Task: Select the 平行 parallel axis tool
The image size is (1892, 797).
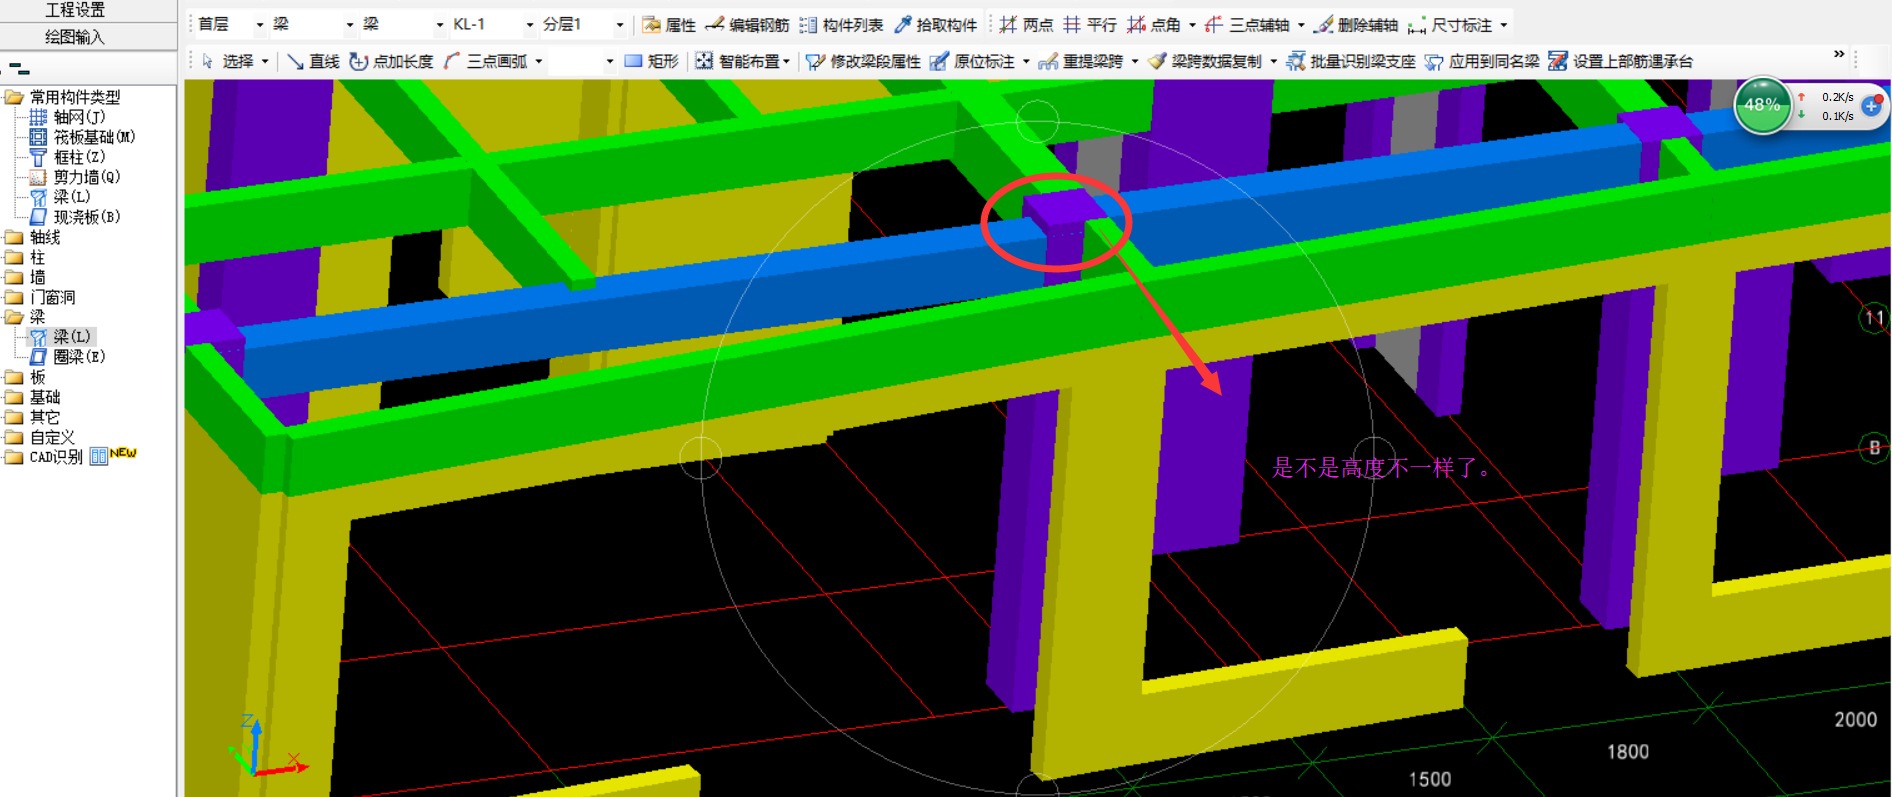Action: [x=1090, y=25]
